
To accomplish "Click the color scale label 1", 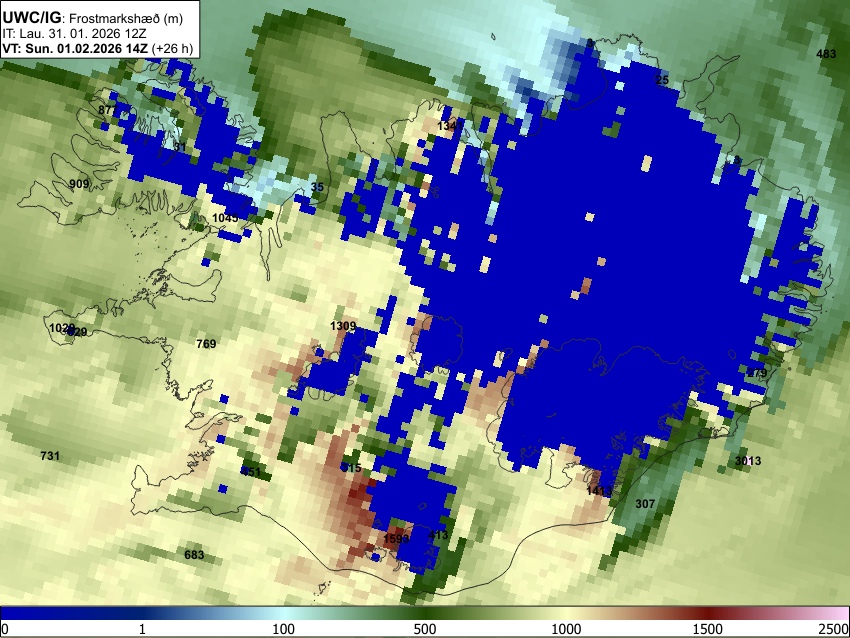I will [142, 629].
